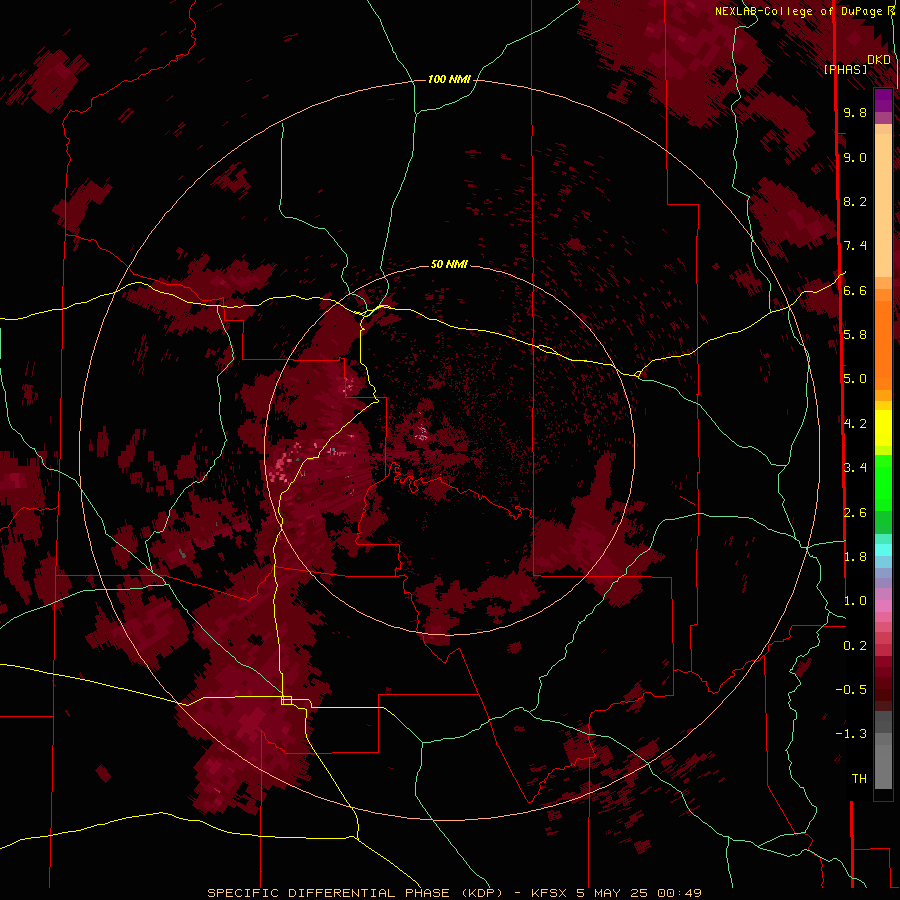Click the orange segment of color bar
This screenshot has height=900, width=900.
tap(883, 346)
